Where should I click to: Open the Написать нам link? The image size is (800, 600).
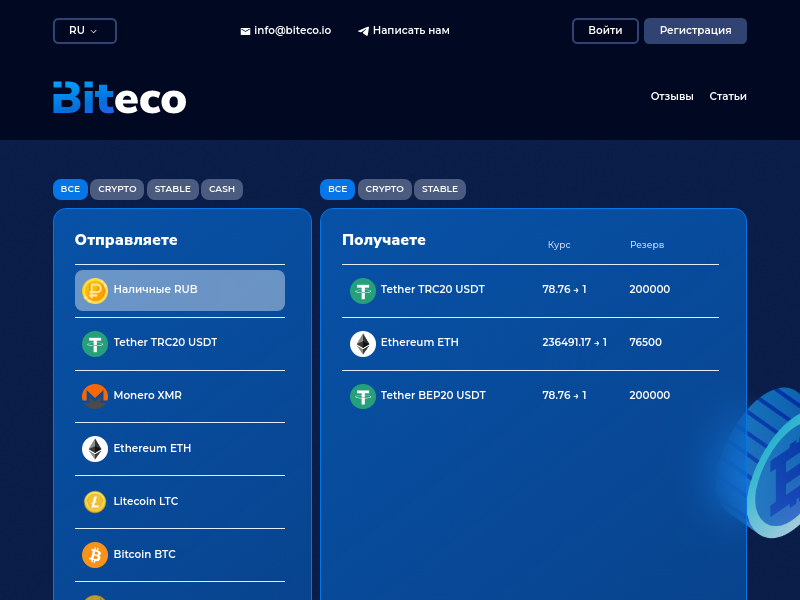[x=411, y=31]
